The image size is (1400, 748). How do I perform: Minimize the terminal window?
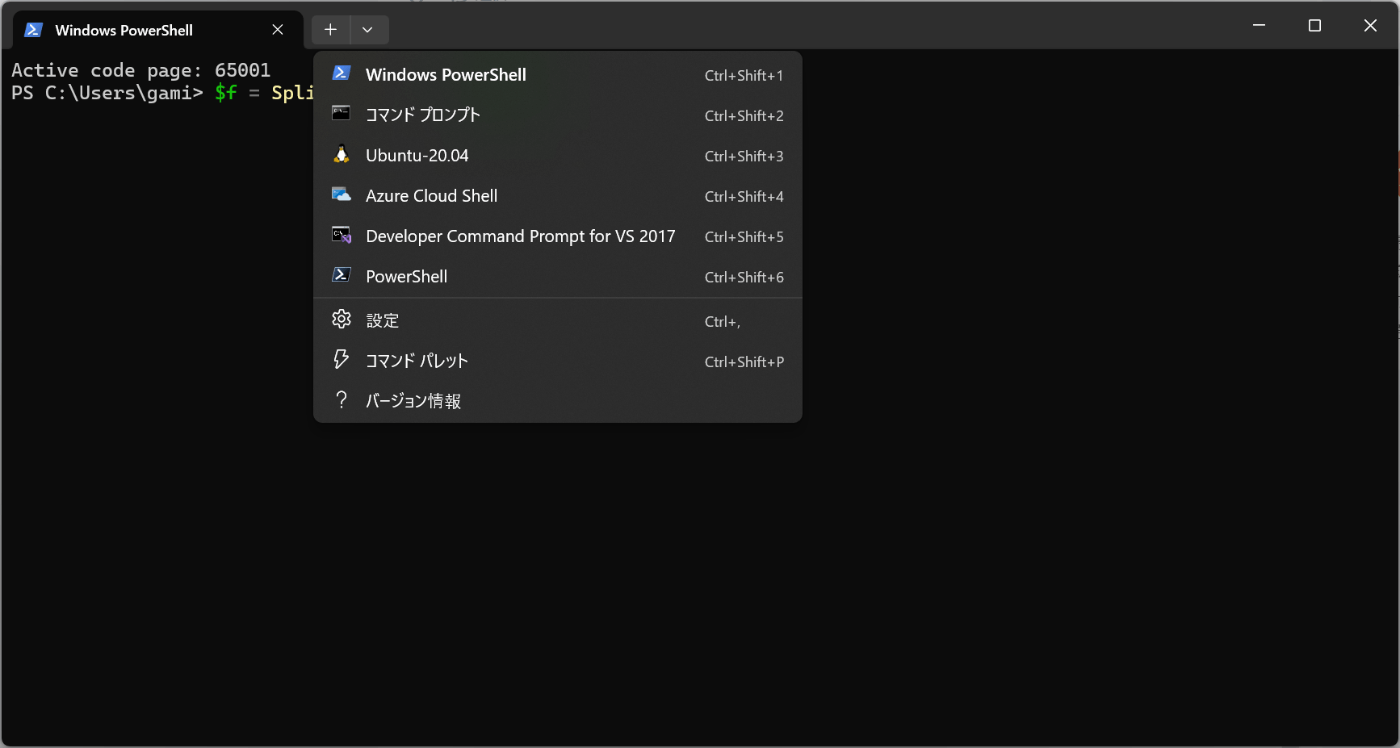coord(1259,26)
